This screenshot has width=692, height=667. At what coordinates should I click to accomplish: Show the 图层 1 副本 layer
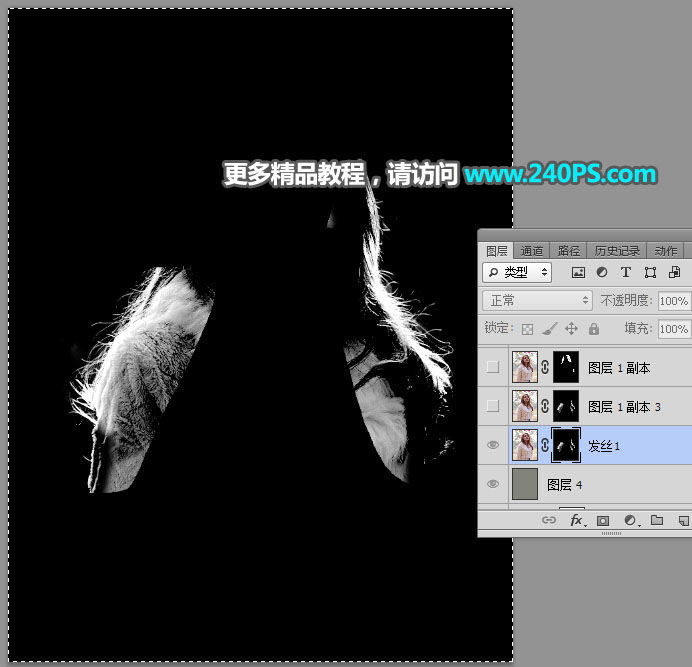493,367
